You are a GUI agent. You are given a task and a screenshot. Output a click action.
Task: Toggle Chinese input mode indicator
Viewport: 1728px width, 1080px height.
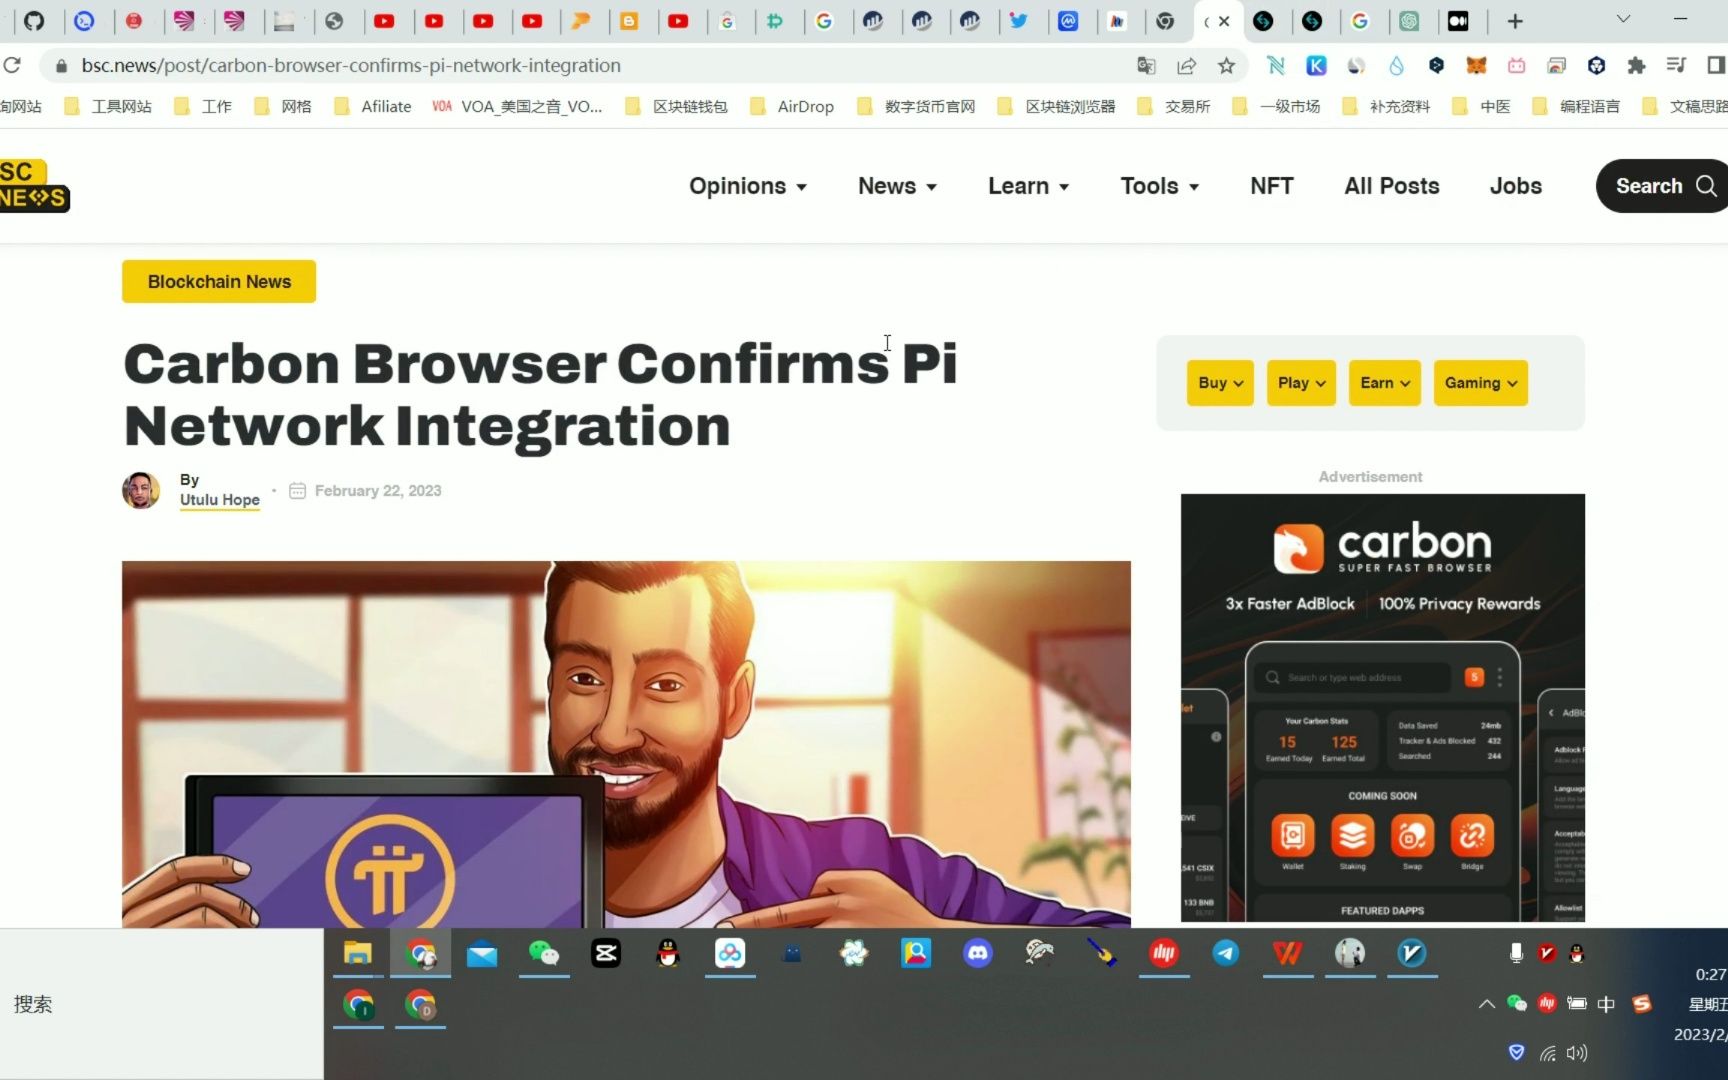1606,1004
